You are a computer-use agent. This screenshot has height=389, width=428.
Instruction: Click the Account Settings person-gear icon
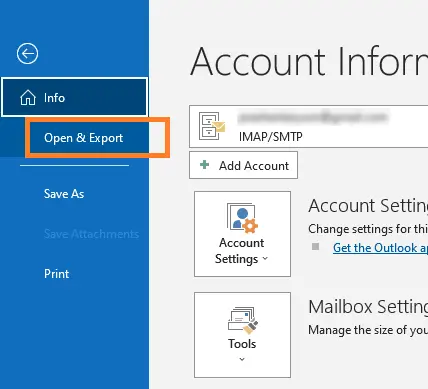[x=242, y=217]
